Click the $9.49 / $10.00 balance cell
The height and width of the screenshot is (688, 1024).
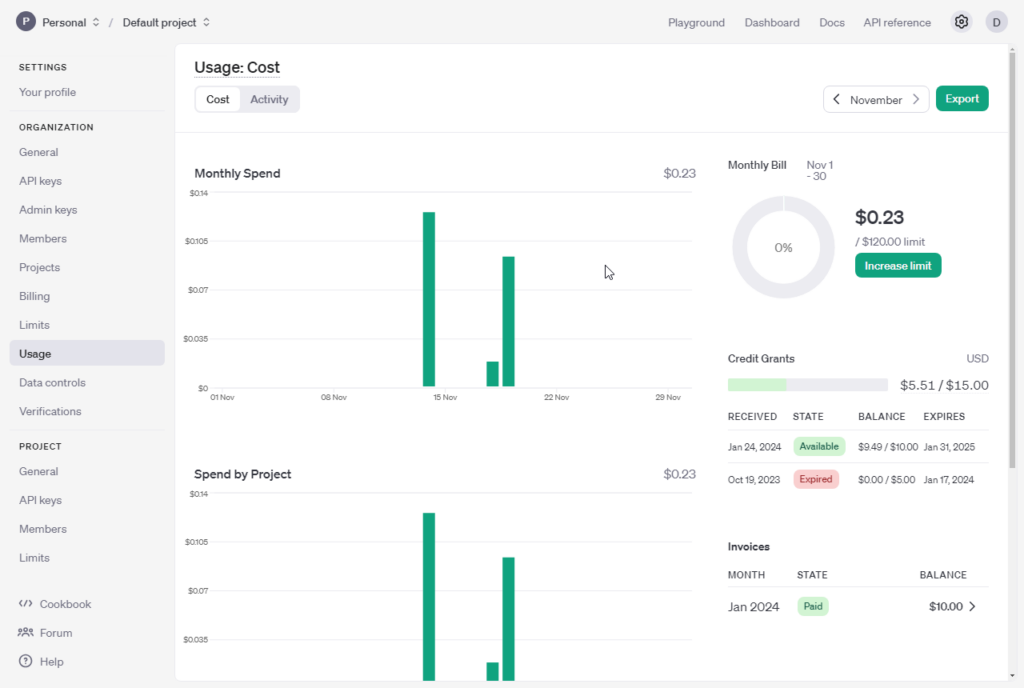click(888, 447)
